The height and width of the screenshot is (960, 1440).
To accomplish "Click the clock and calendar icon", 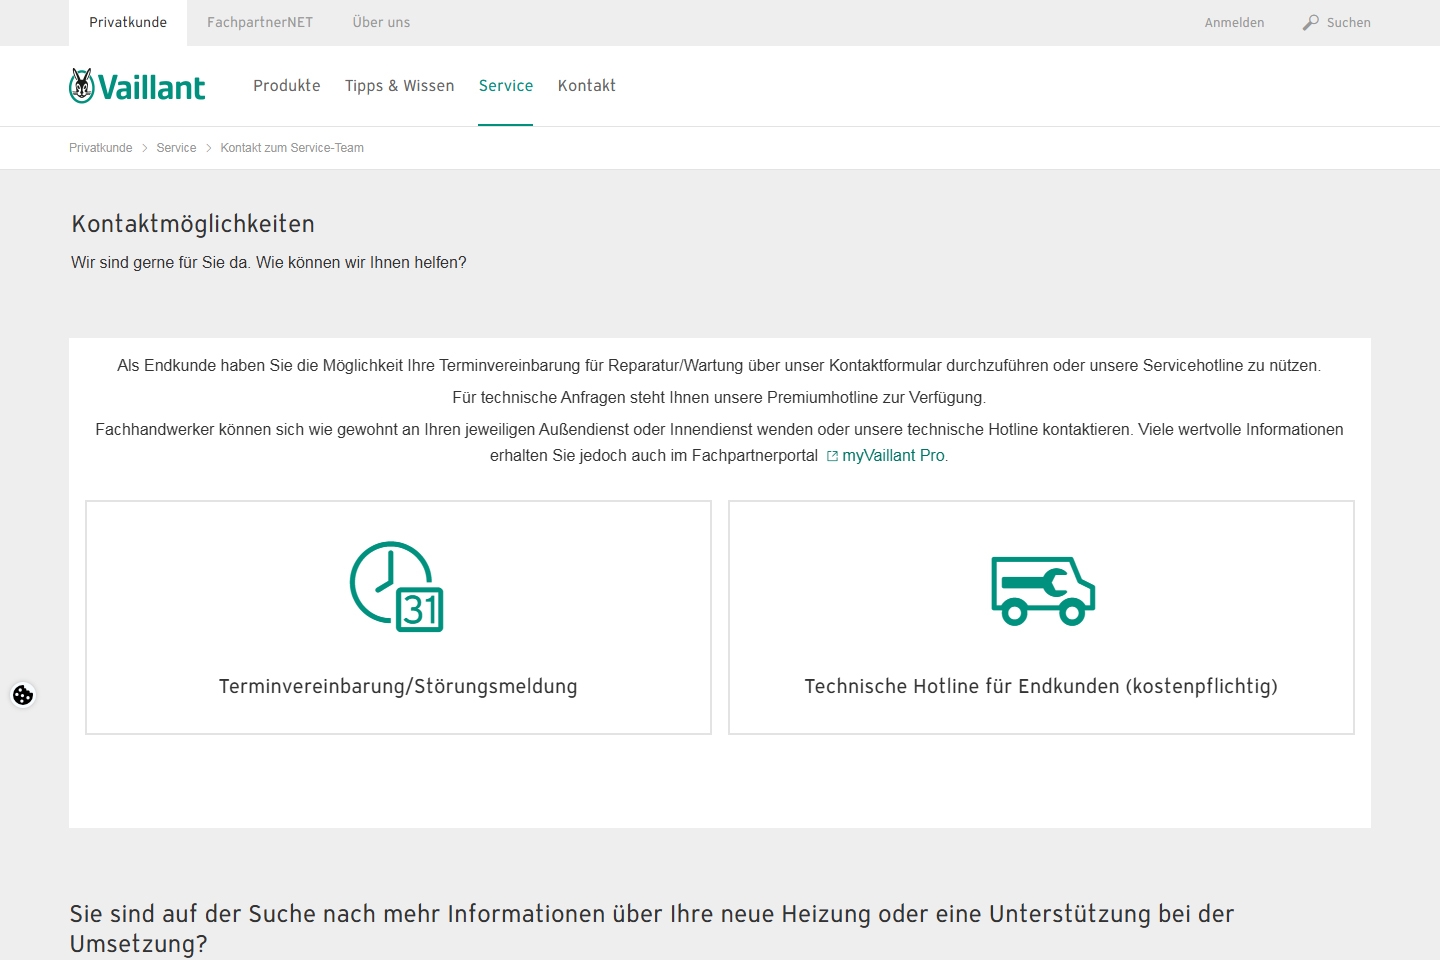I will pos(397,587).
